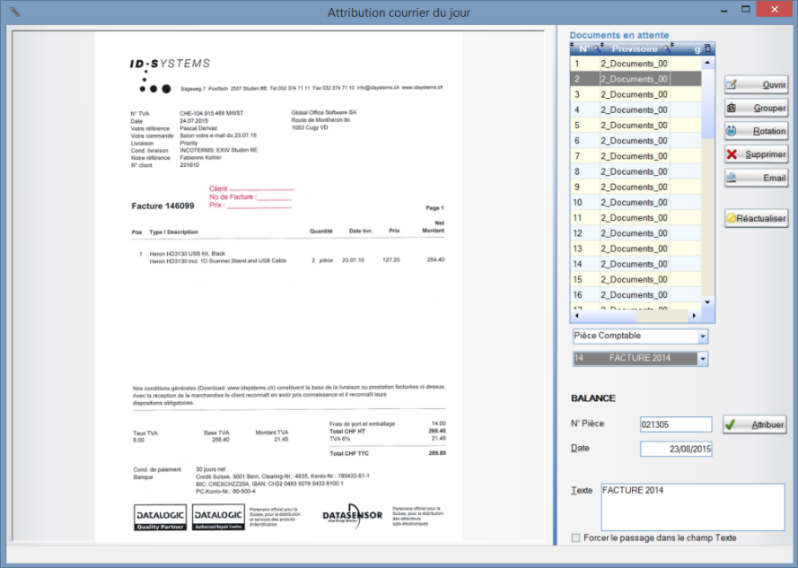Image resolution: width=798 pixels, height=568 pixels.
Task: Click the Rotation button
Action: click(756, 131)
